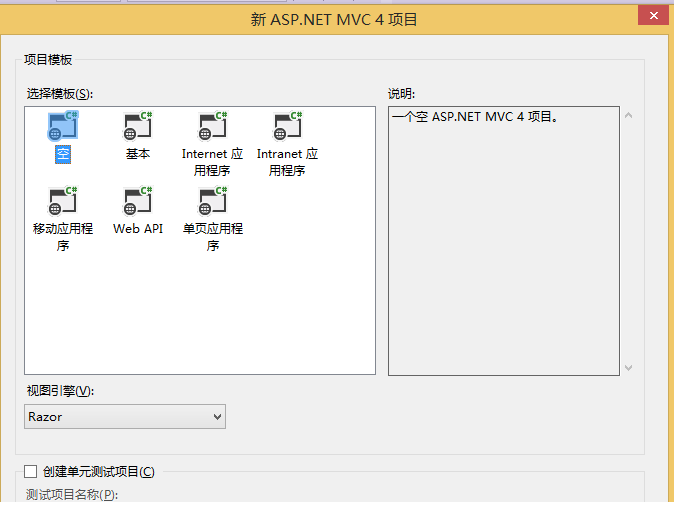Select the 基本 template icon

138,126
